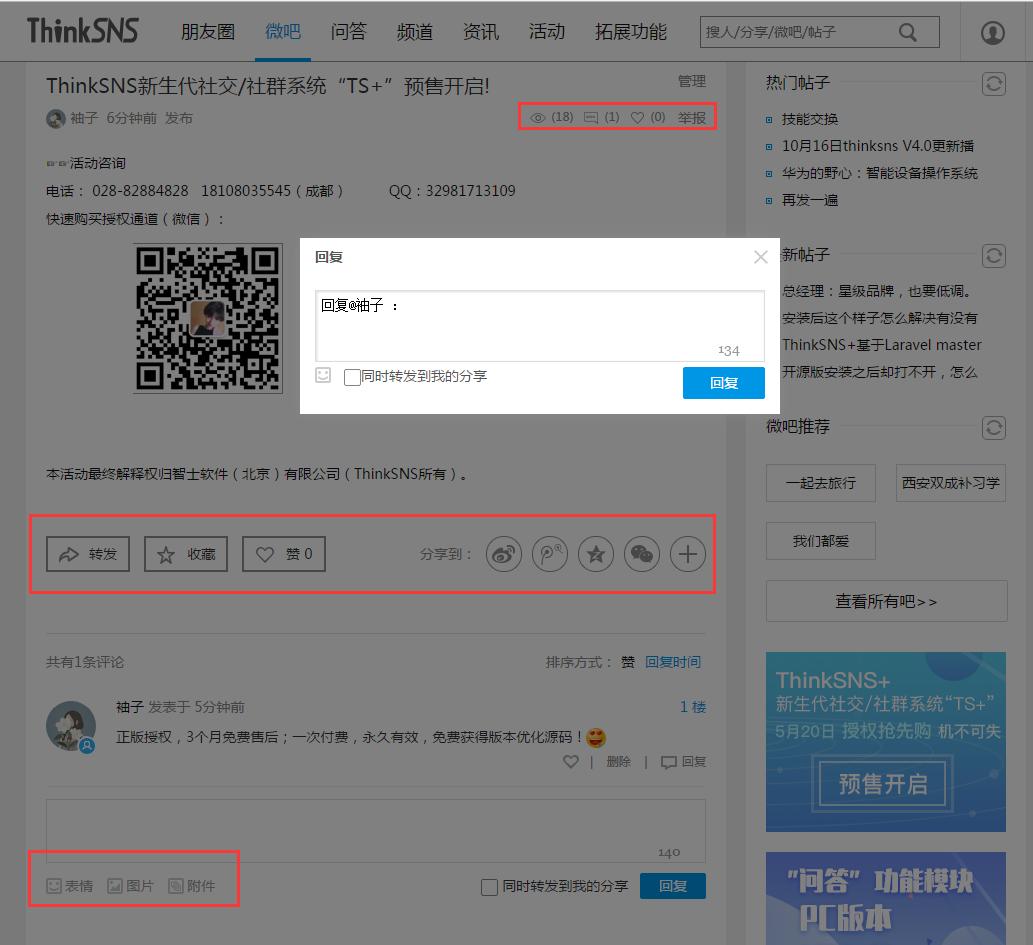Refresh the 新帖子 panel
The height and width of the screenshot is (945, 1033).
pyautogui.click(x=993, y=256)
